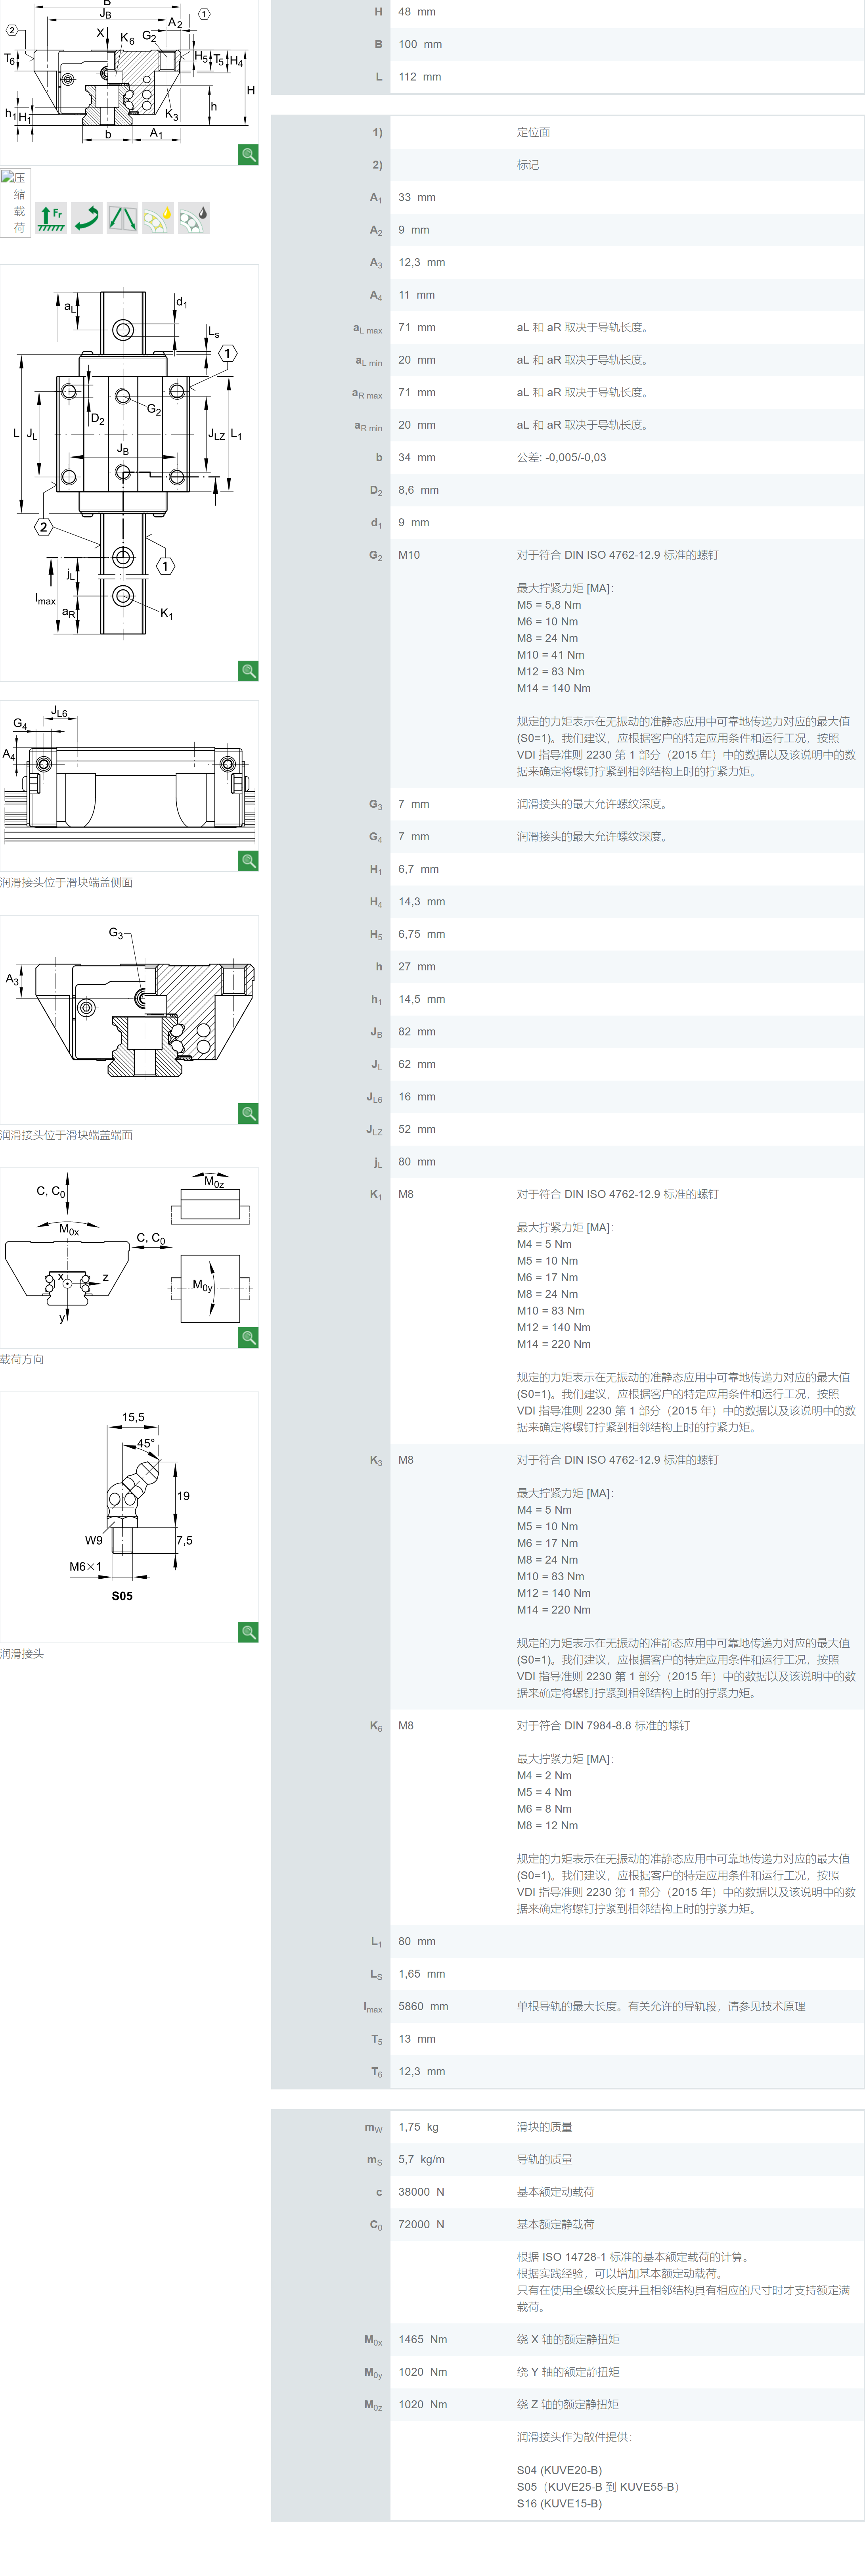Click the 定位面 description text

pos(533,132)
